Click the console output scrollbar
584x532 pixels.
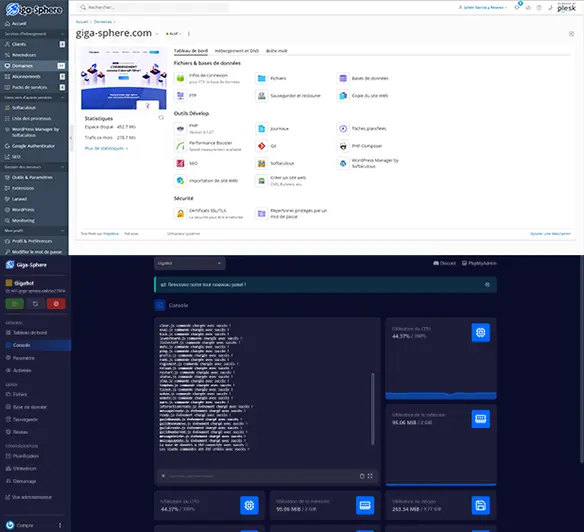[372, 409]
